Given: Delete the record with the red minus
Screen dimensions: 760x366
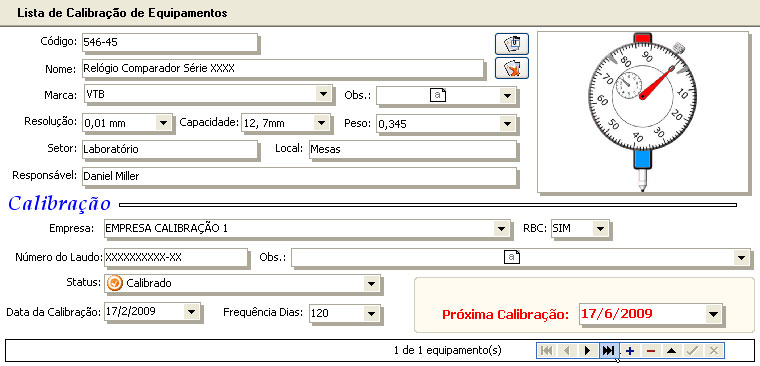Looking at the screenshot, I should pyautogui.click(x=651, y=350).
